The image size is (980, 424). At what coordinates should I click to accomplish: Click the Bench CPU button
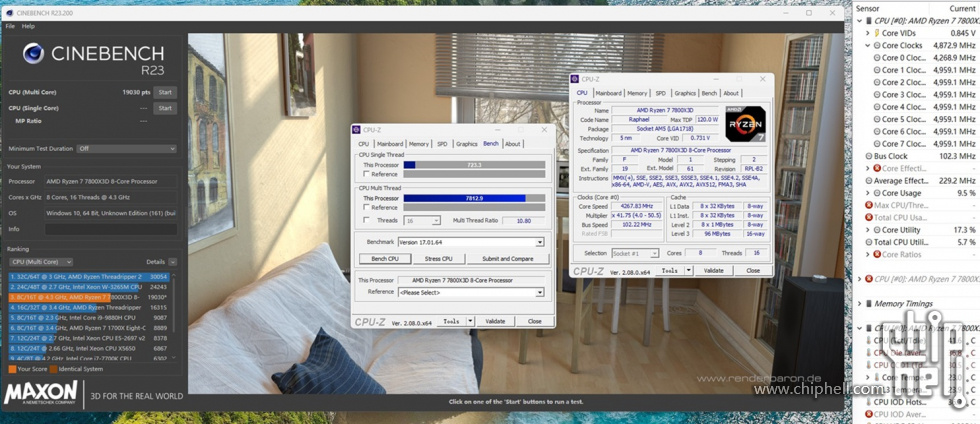coord(385,259)
